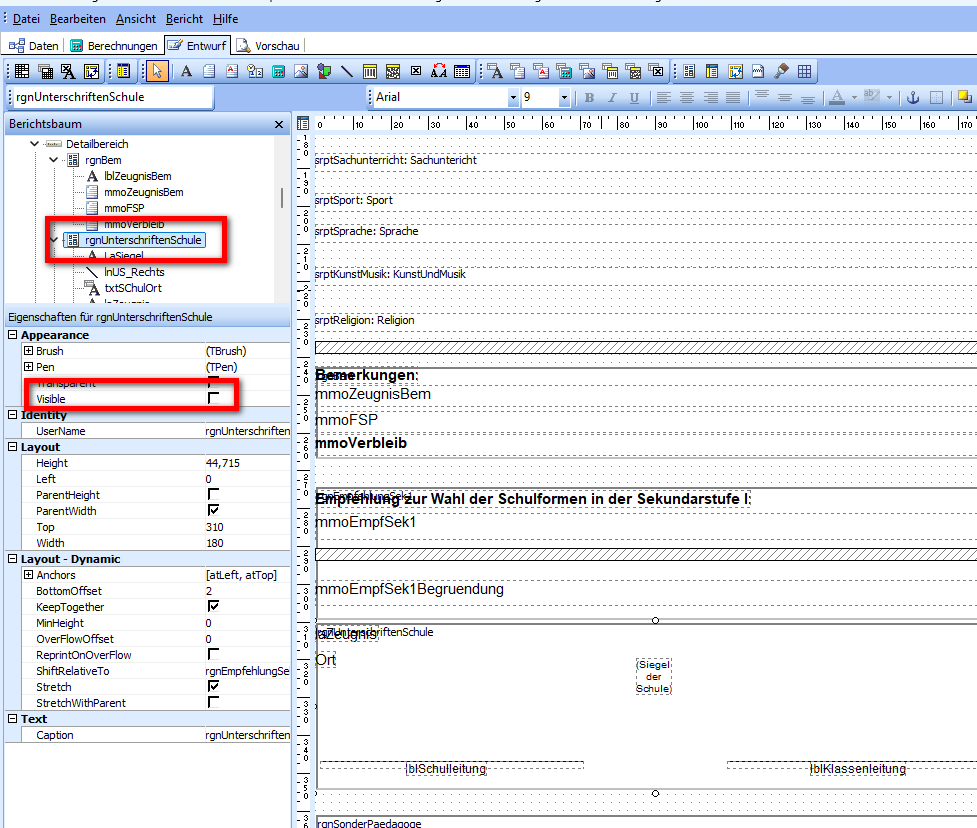This screenshot has width=977, height=828.
Task: Select the Shape component tool
Action: (x=324, y=71)
